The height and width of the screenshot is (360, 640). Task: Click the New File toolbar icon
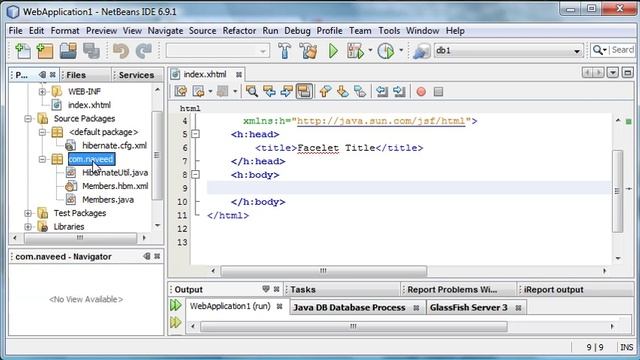point(23,51)
